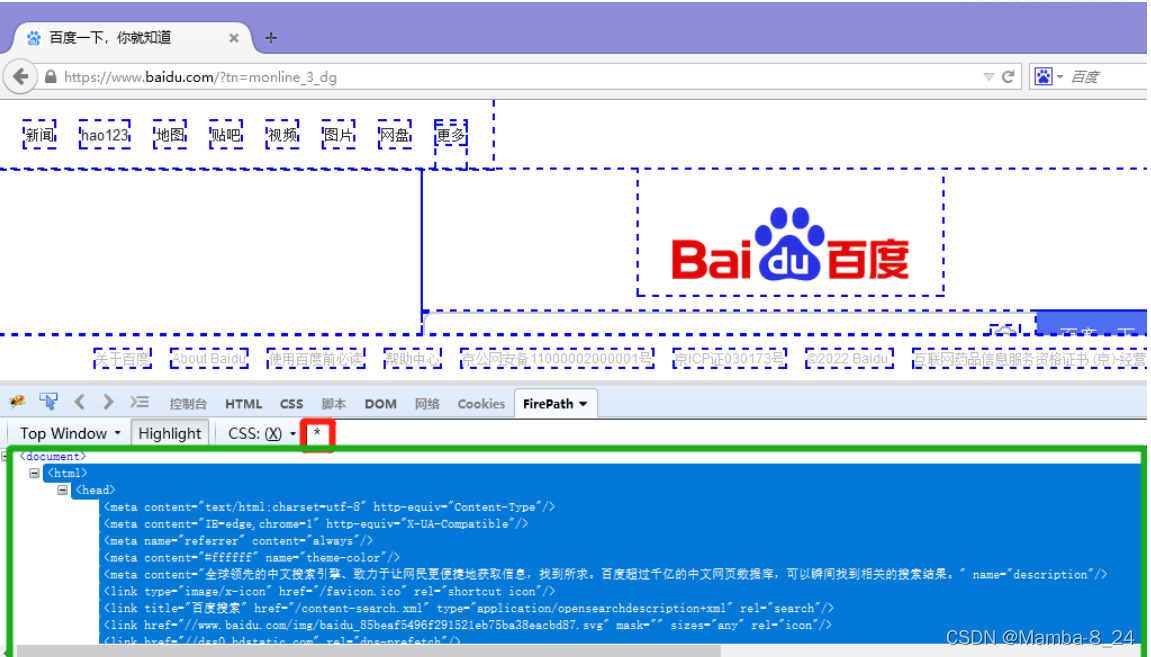Click the 关于百度 footer link
The width and height of the screenshot is (1151, 657).
pyautogui.click(x=123, y=358)
